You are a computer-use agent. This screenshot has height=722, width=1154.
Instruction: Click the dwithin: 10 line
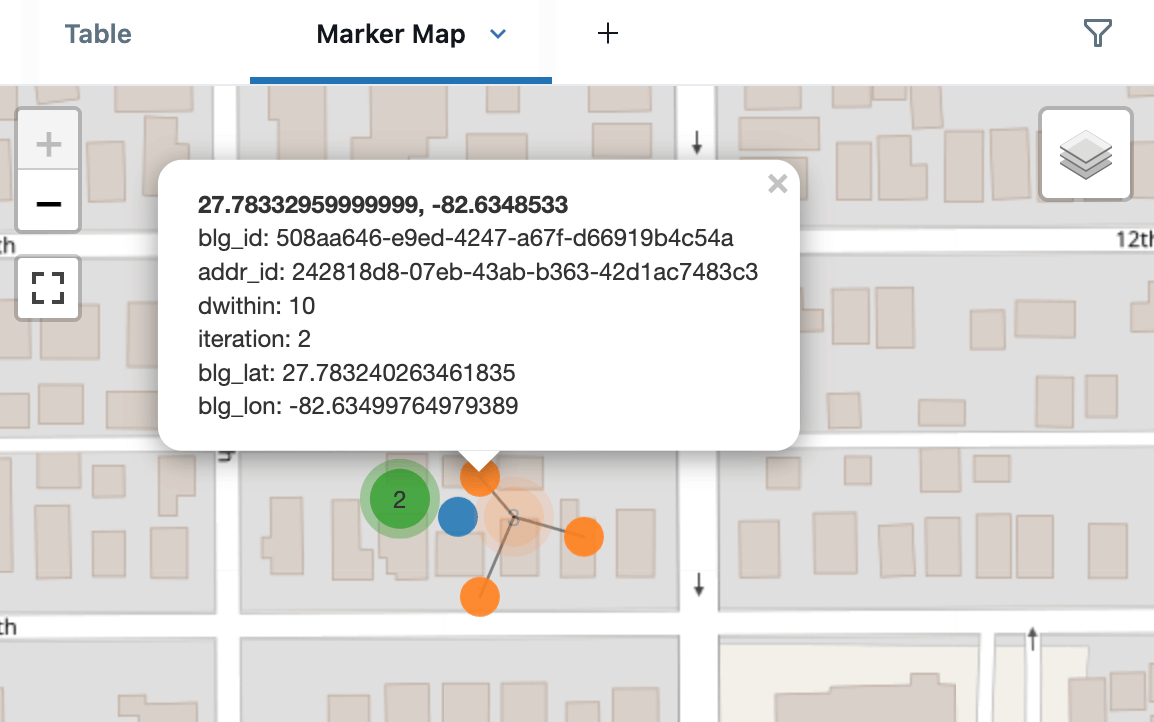(x=256, y=305)
